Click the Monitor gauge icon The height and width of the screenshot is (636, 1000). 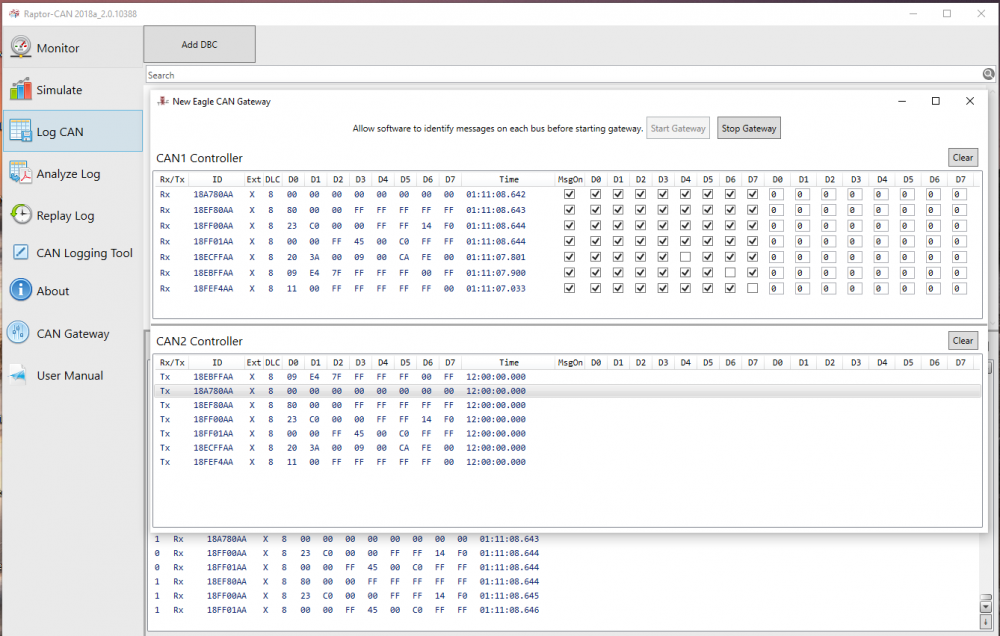coord(20,48)
